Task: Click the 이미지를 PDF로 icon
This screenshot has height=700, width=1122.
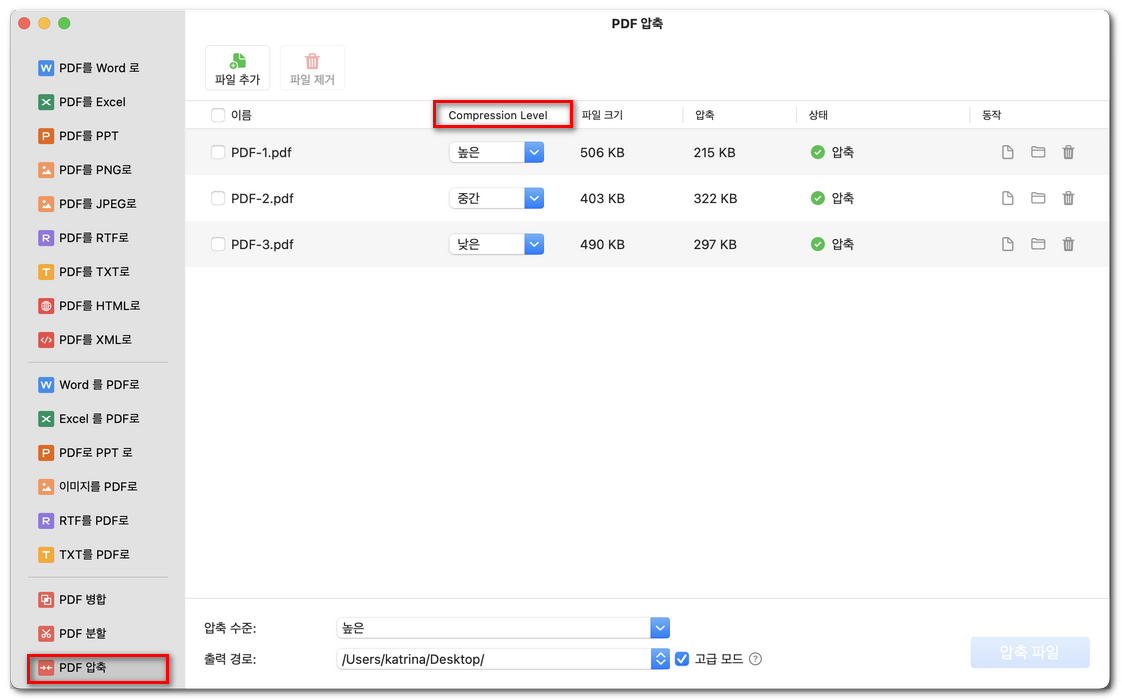Action: click(46, 487)
